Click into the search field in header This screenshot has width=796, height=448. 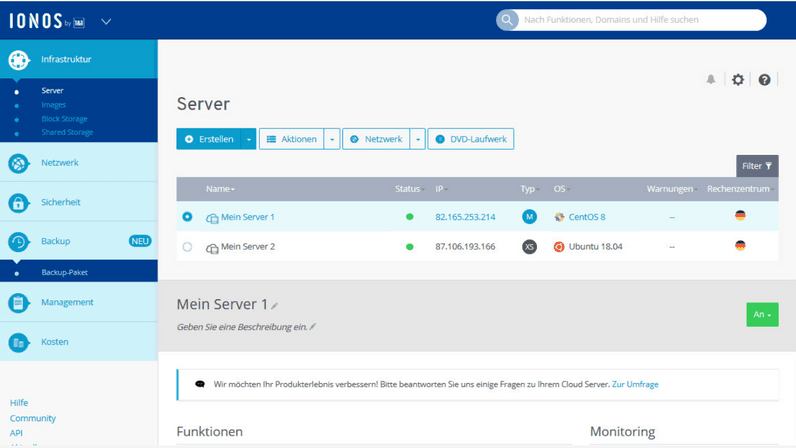(640, 20)
